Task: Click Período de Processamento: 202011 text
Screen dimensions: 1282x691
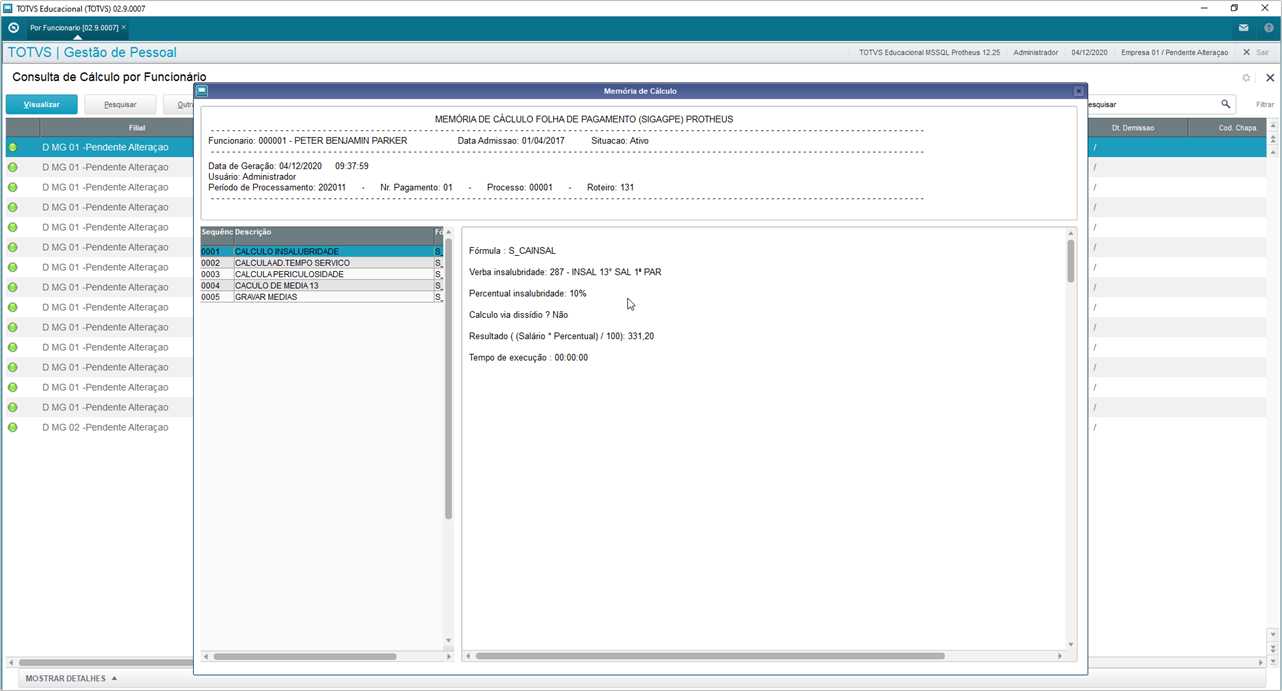Action: tap(277, 187)
